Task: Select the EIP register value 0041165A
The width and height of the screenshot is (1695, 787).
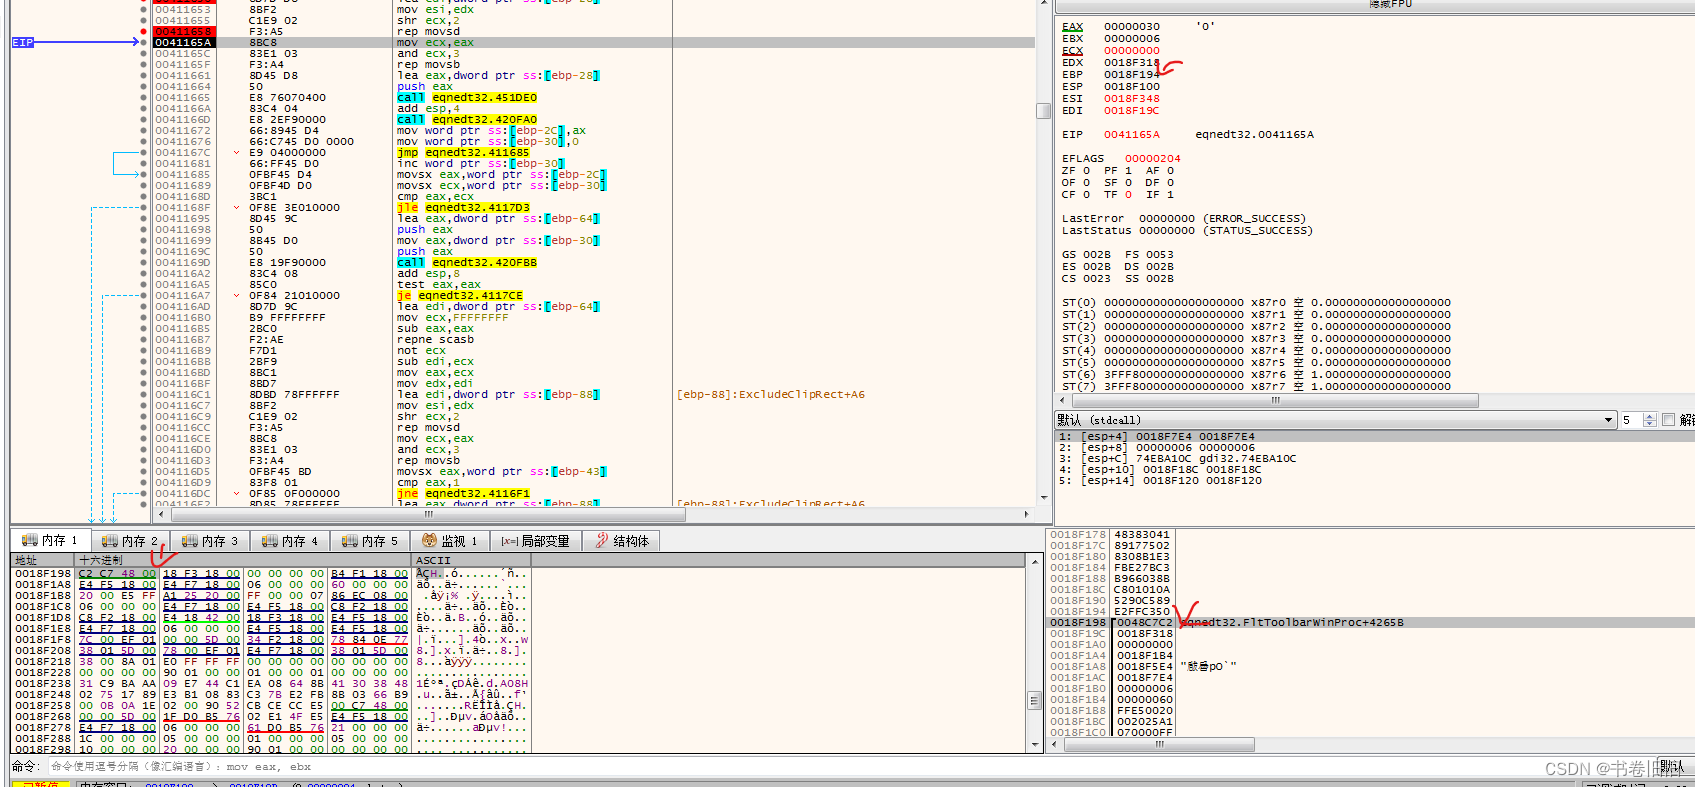Action: (x=1132, y=134)
